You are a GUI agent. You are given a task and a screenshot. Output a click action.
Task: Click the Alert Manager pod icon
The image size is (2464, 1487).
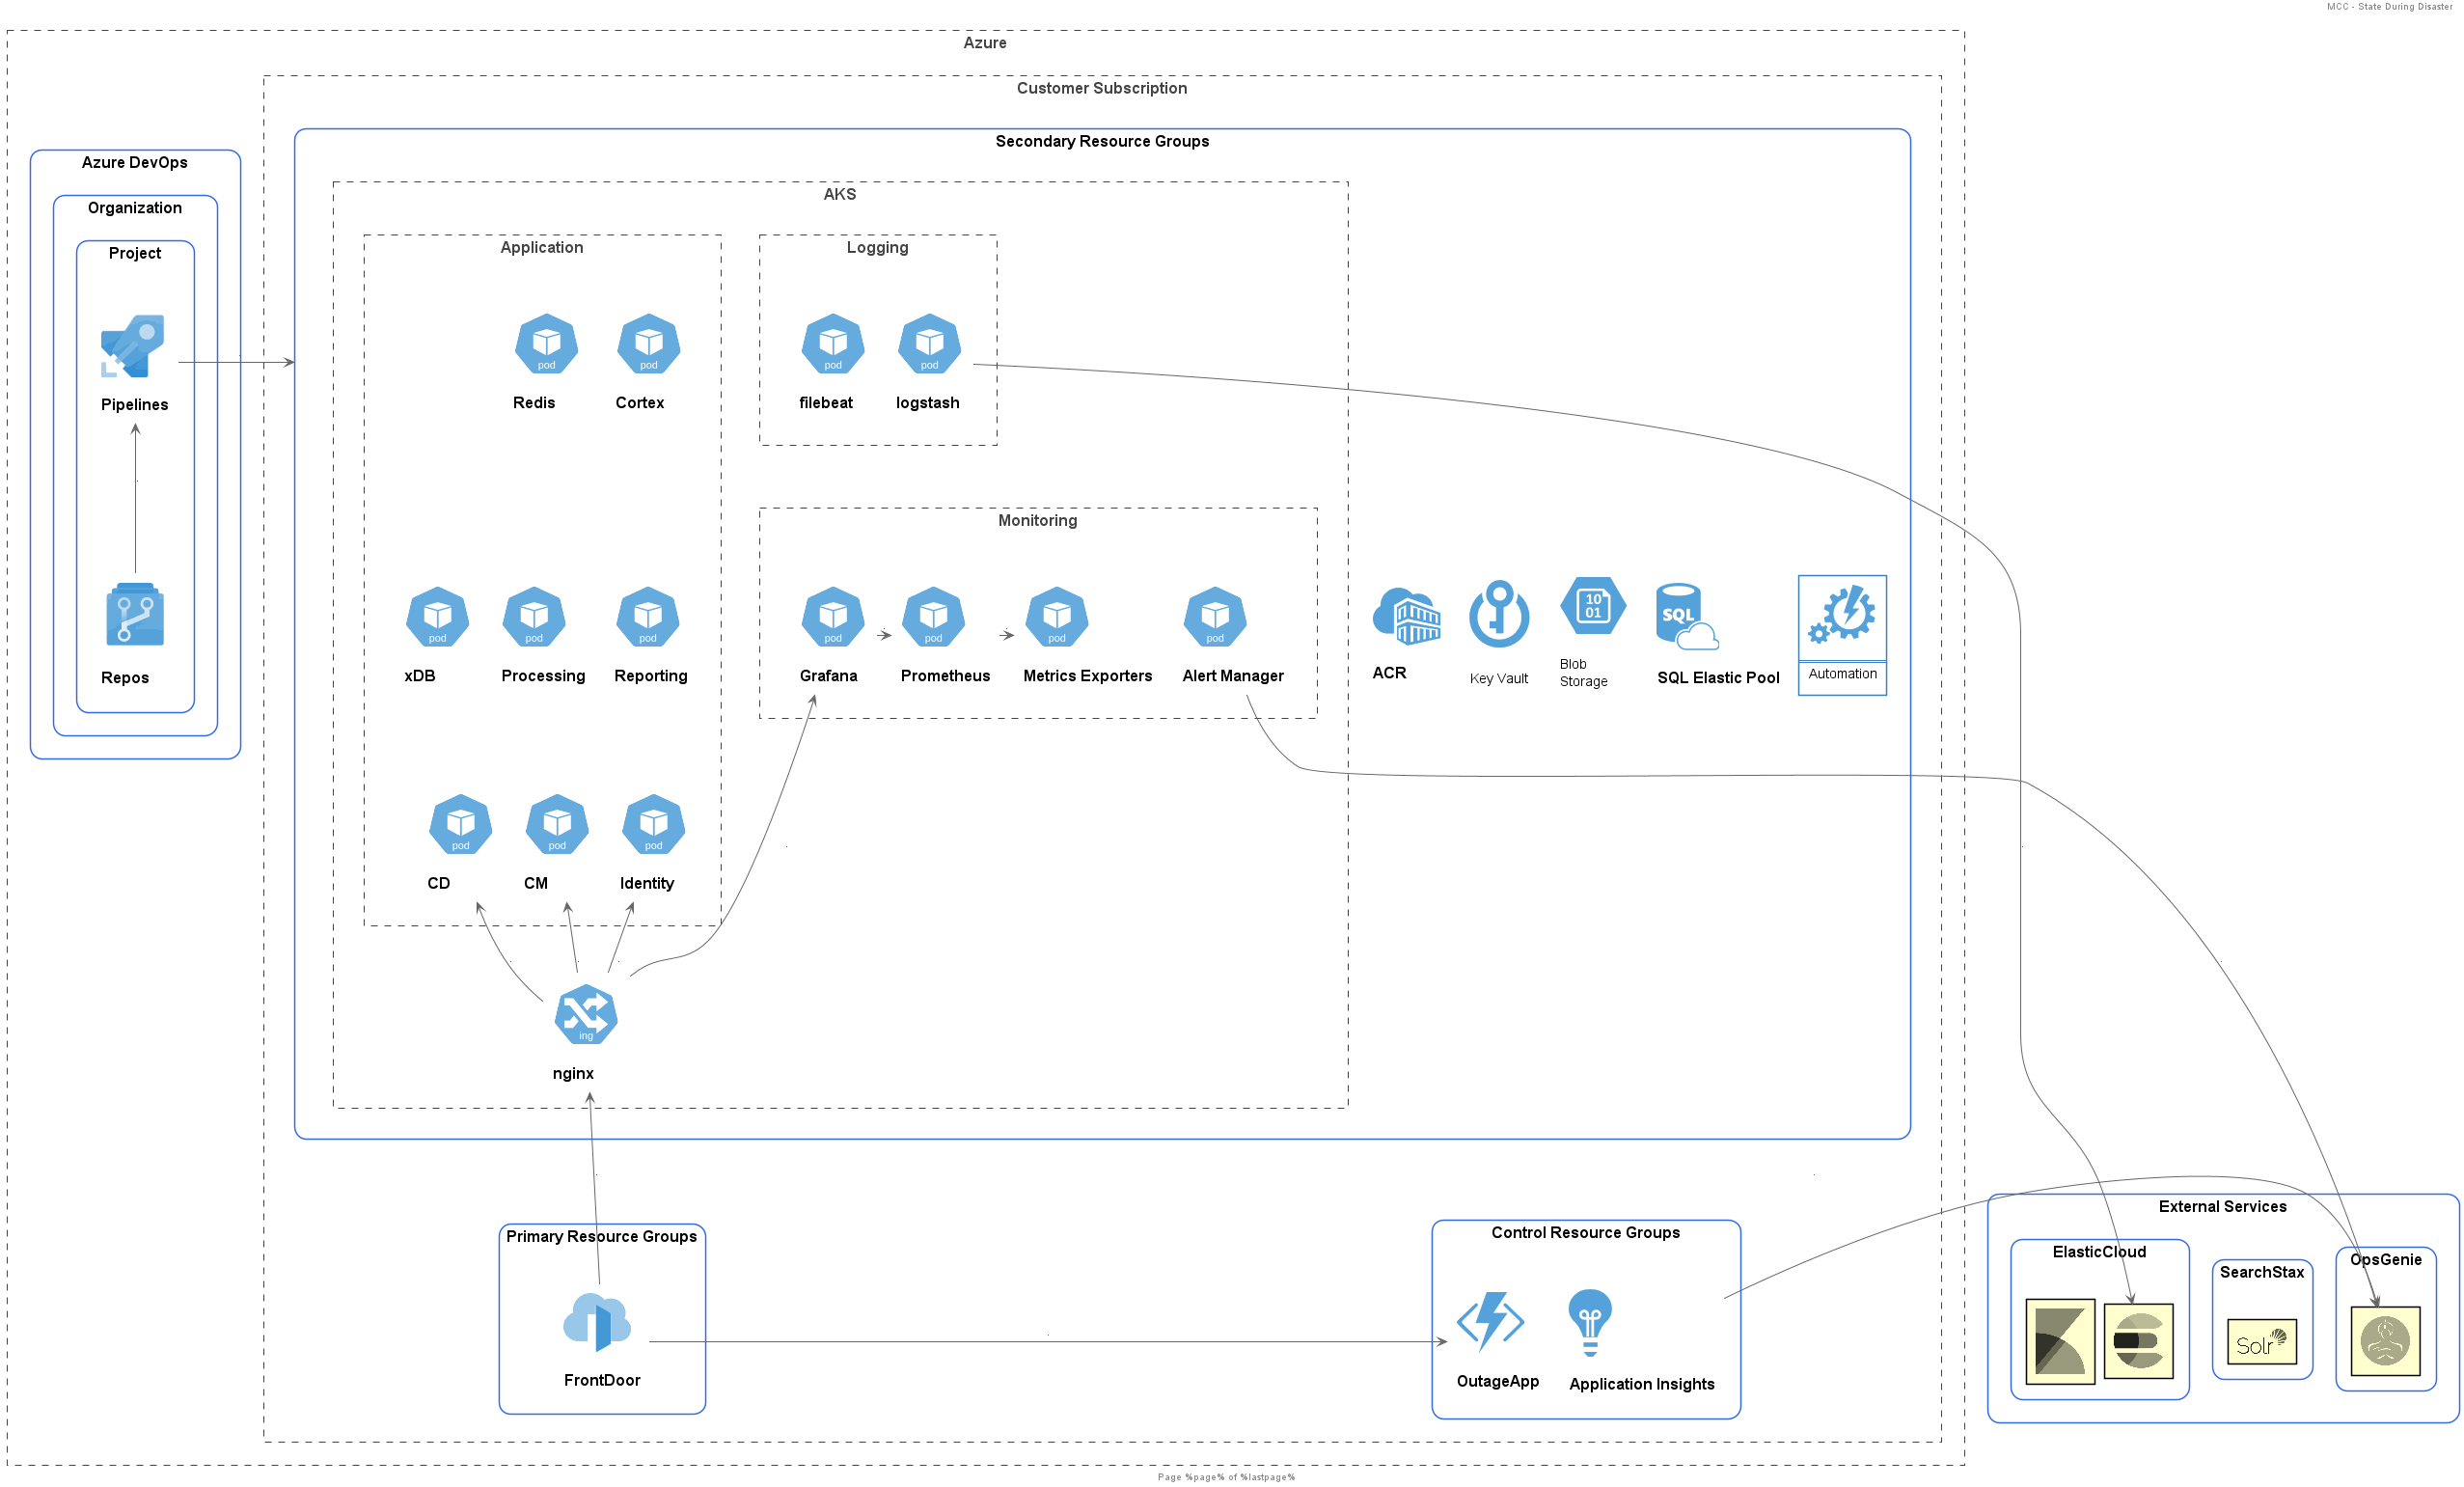point(1215,617)
